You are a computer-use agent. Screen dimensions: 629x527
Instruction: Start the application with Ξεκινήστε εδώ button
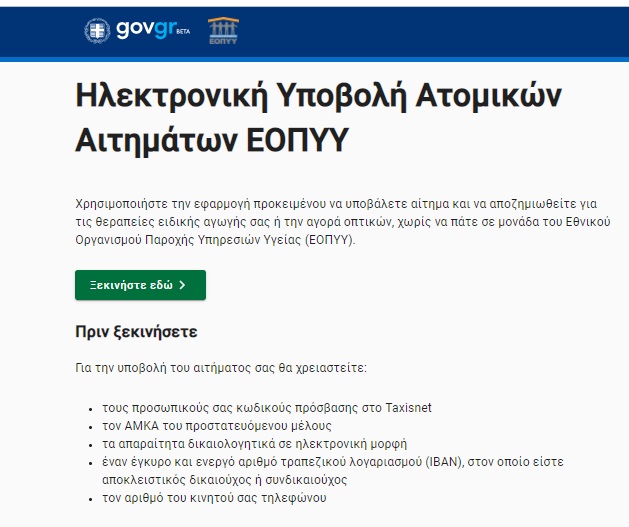140,285
